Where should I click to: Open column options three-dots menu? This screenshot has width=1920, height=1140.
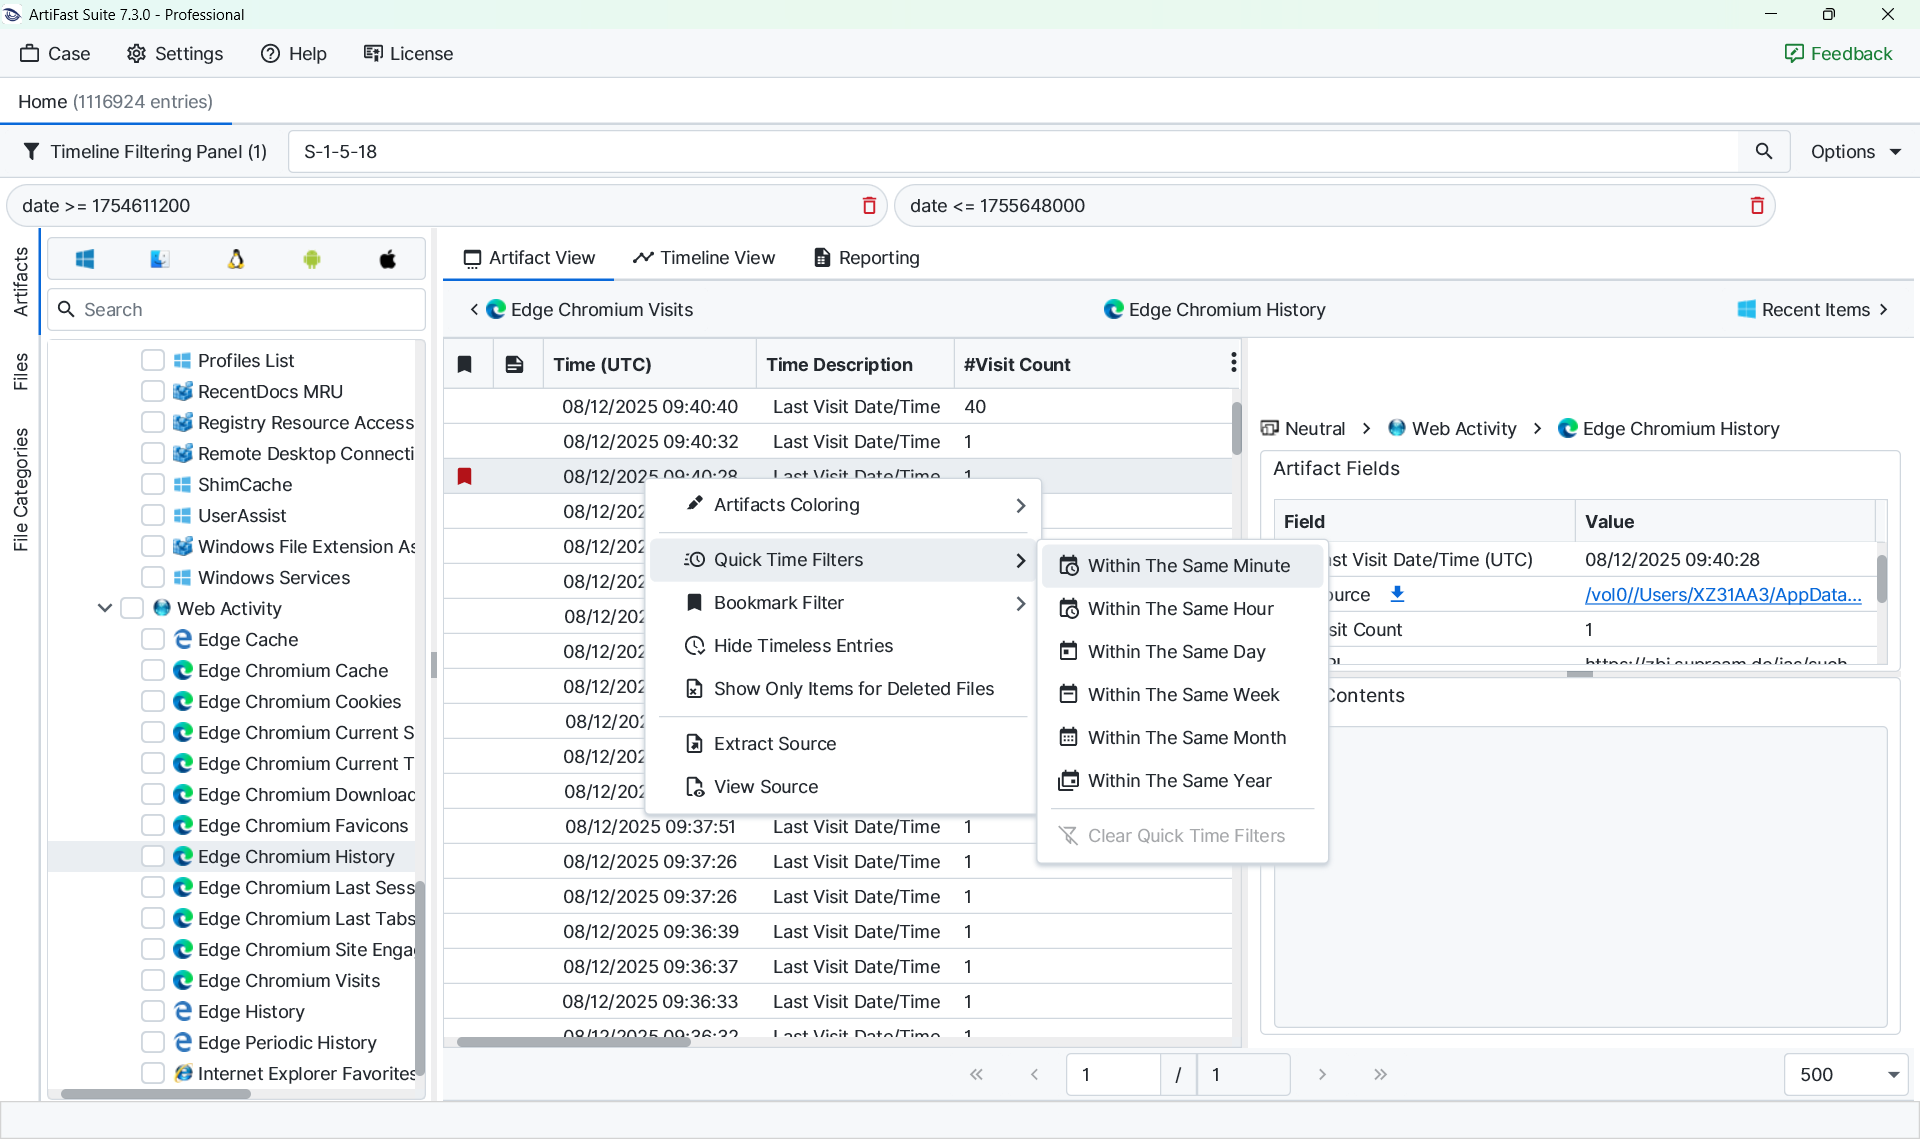click(x=1233, y=363)
